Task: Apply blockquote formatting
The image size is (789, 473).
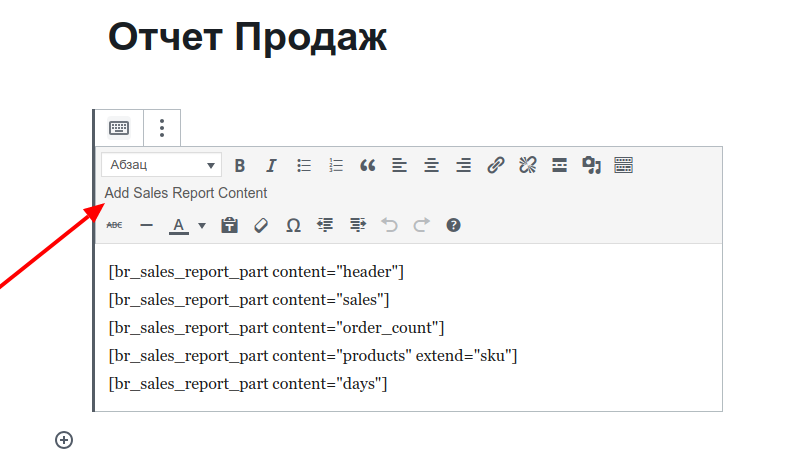Action: pos(367,166)
